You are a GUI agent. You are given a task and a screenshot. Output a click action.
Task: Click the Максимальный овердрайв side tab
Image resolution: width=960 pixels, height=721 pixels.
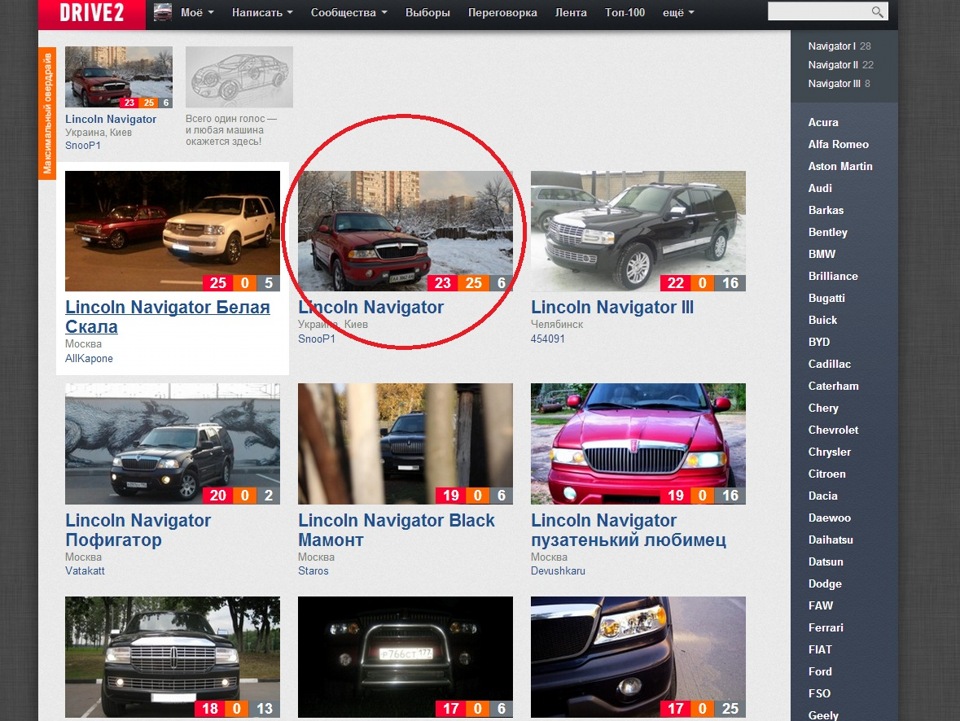[x=47, y=113]
